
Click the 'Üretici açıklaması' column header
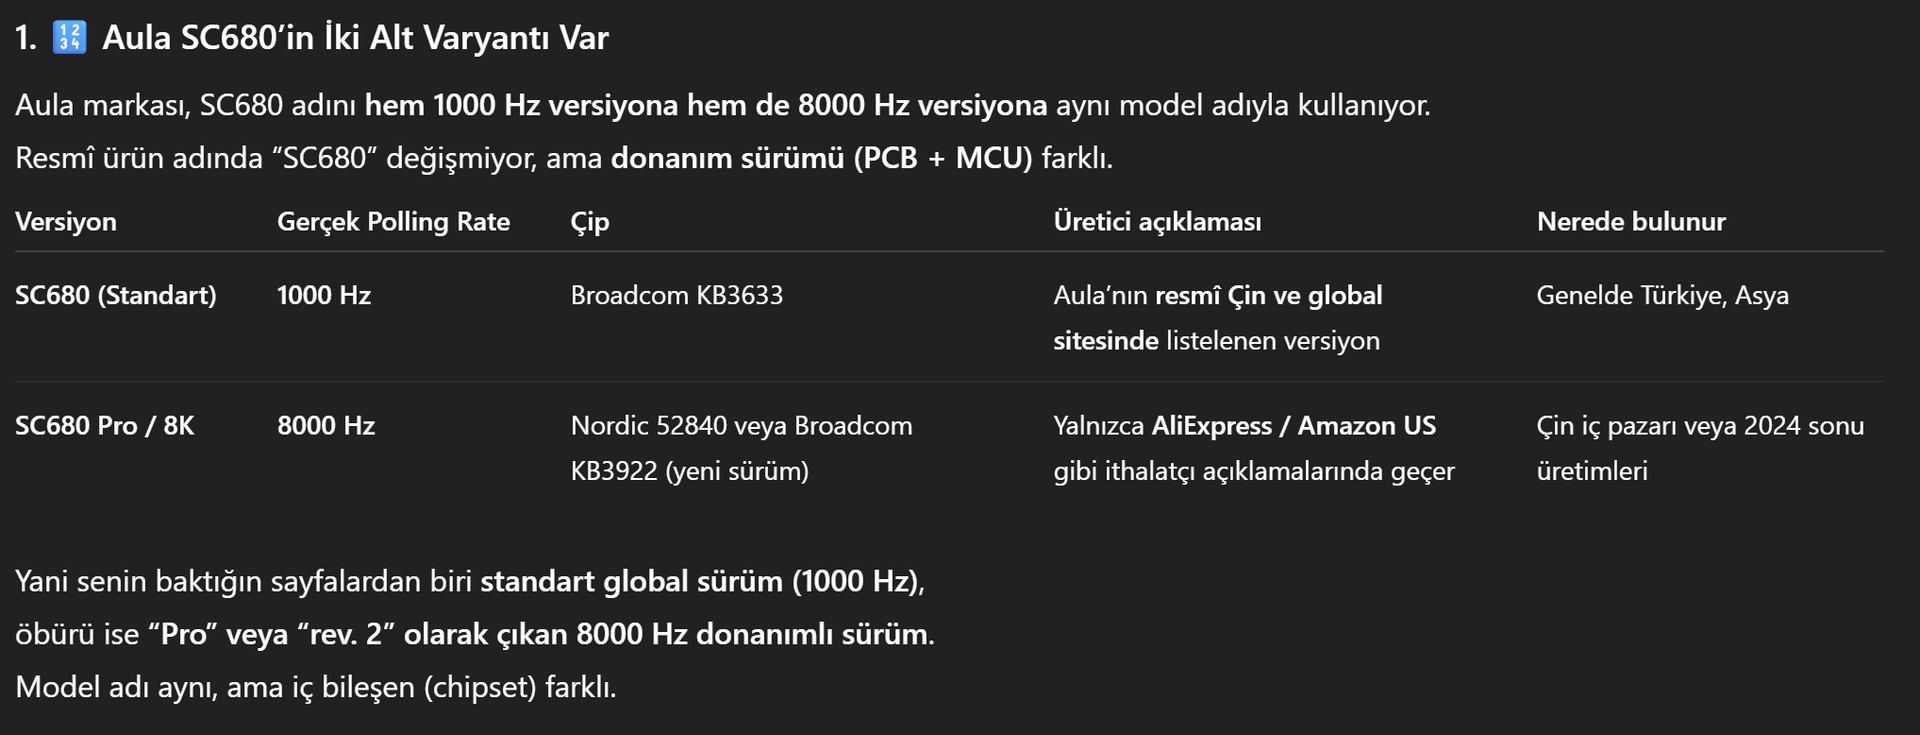click(1157, 222)
